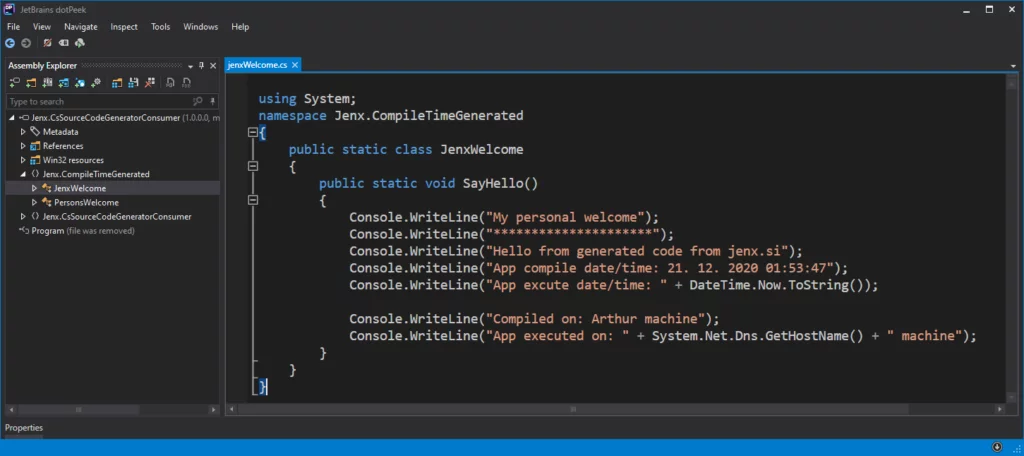Viewport: 1024px width, 456px height.
Task: Collapse the Jenx.CompileTimeGenerated namespace node
Action: pyautogui.click(x=23, y=174)
